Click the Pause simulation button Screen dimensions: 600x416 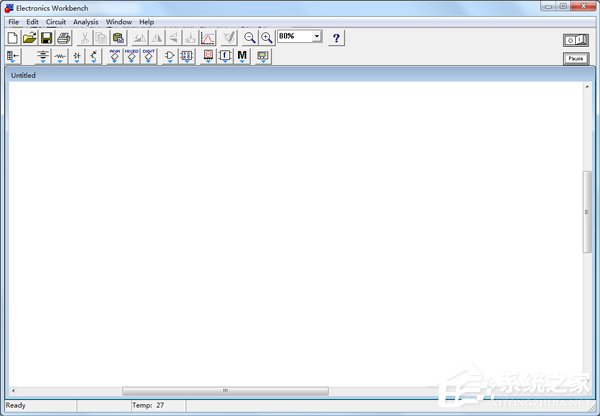pyautogui.click(x=576, y=59)
